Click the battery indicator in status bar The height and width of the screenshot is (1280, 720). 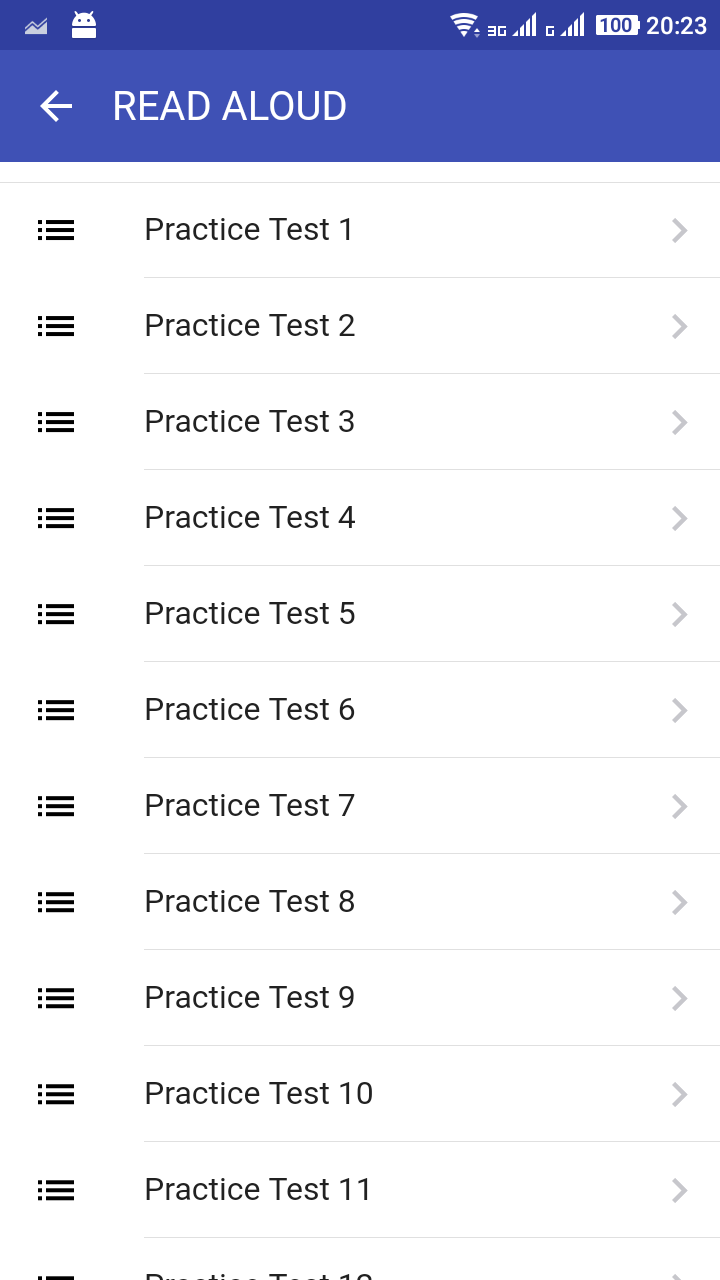tap(617, 25)
